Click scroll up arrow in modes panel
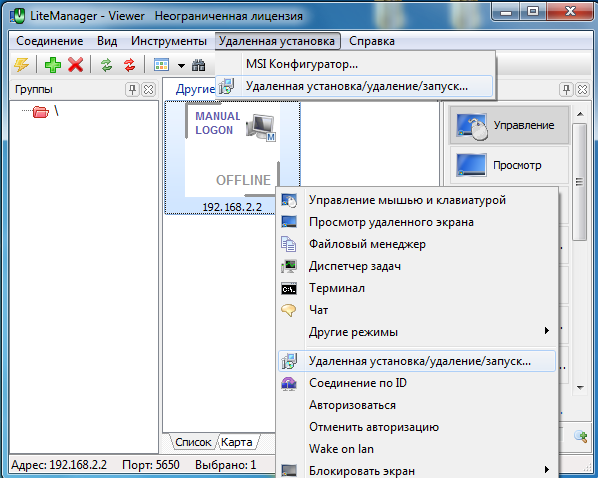 pos(580,114)
